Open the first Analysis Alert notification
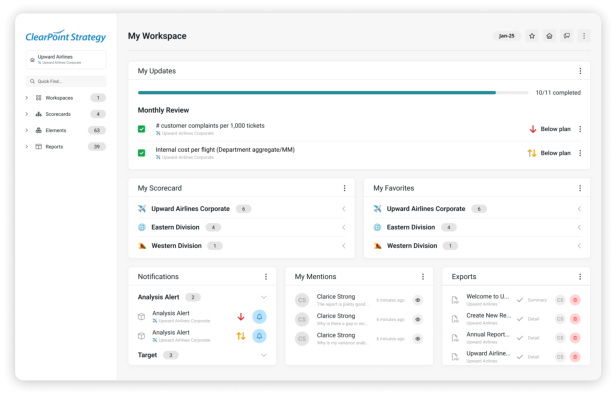616x396 pixels. 171,313
